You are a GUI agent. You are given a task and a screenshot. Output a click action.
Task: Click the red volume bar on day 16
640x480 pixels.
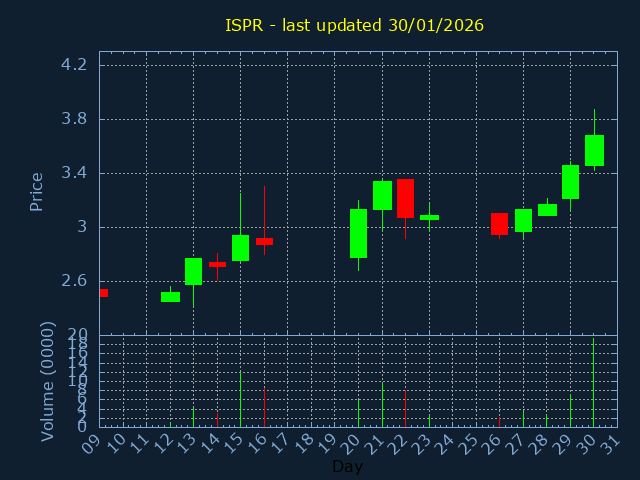tap(264, 407)
